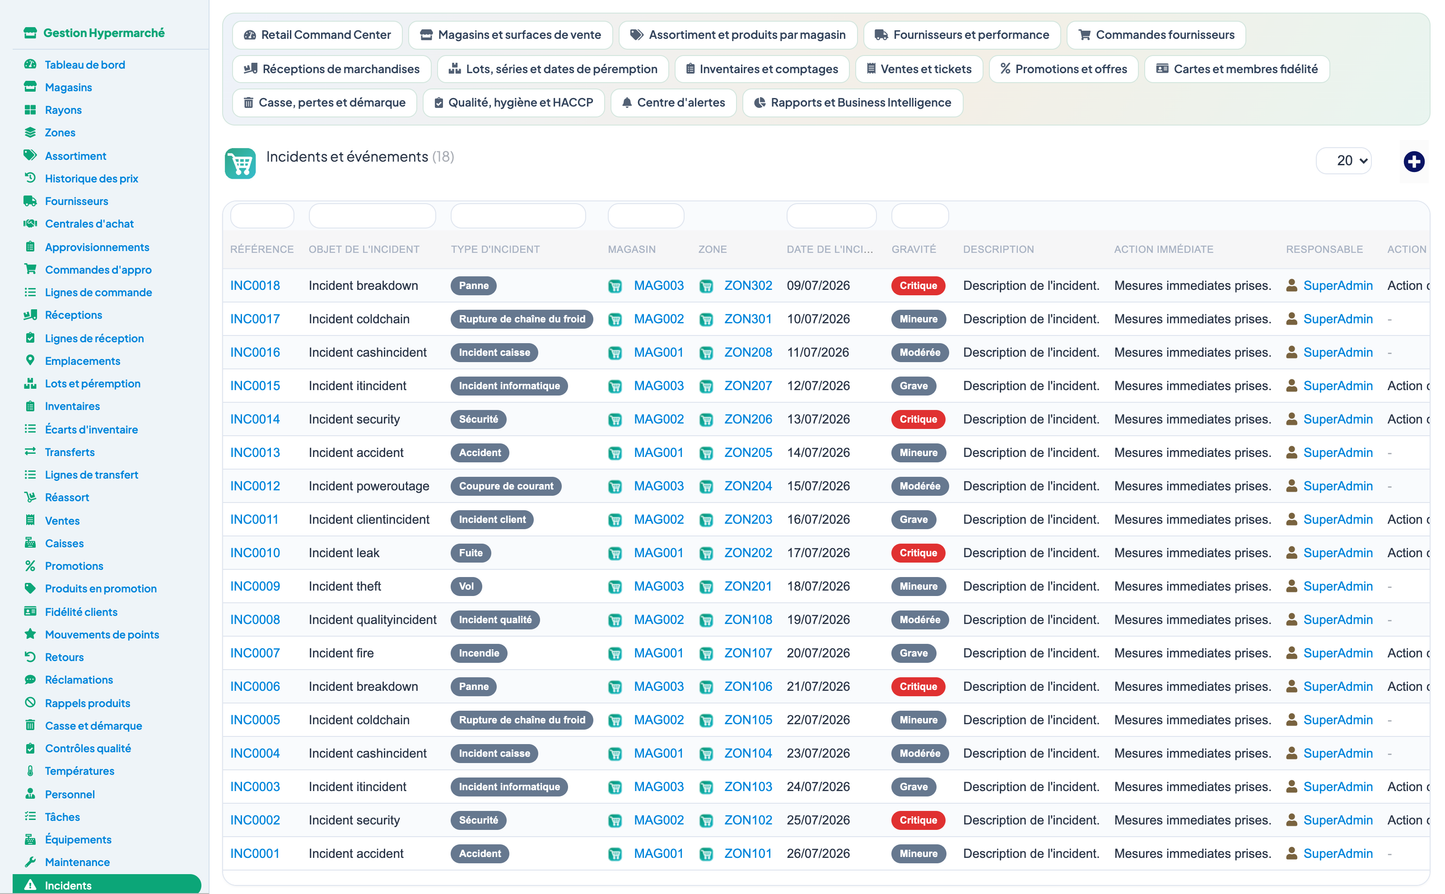Click the Objet de l'incident filter field
This screenshot has width=1445, height=894.
coord(372,216)
